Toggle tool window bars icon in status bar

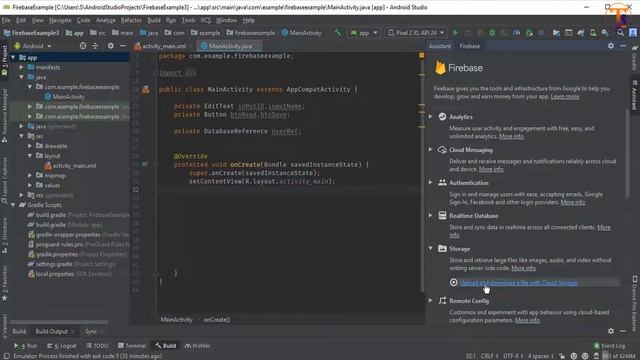(x=7, y=356)
